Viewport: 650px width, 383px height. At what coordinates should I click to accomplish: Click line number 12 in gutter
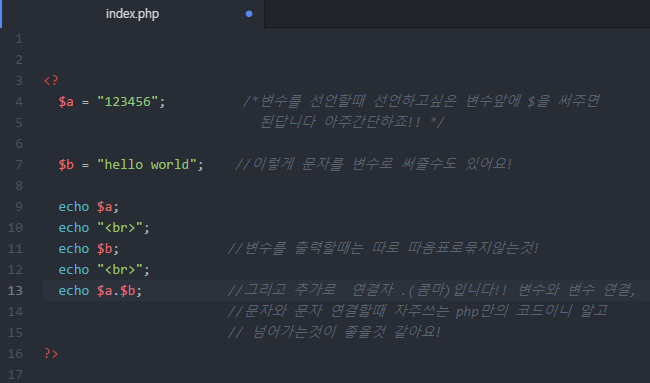tap(15, 270)
